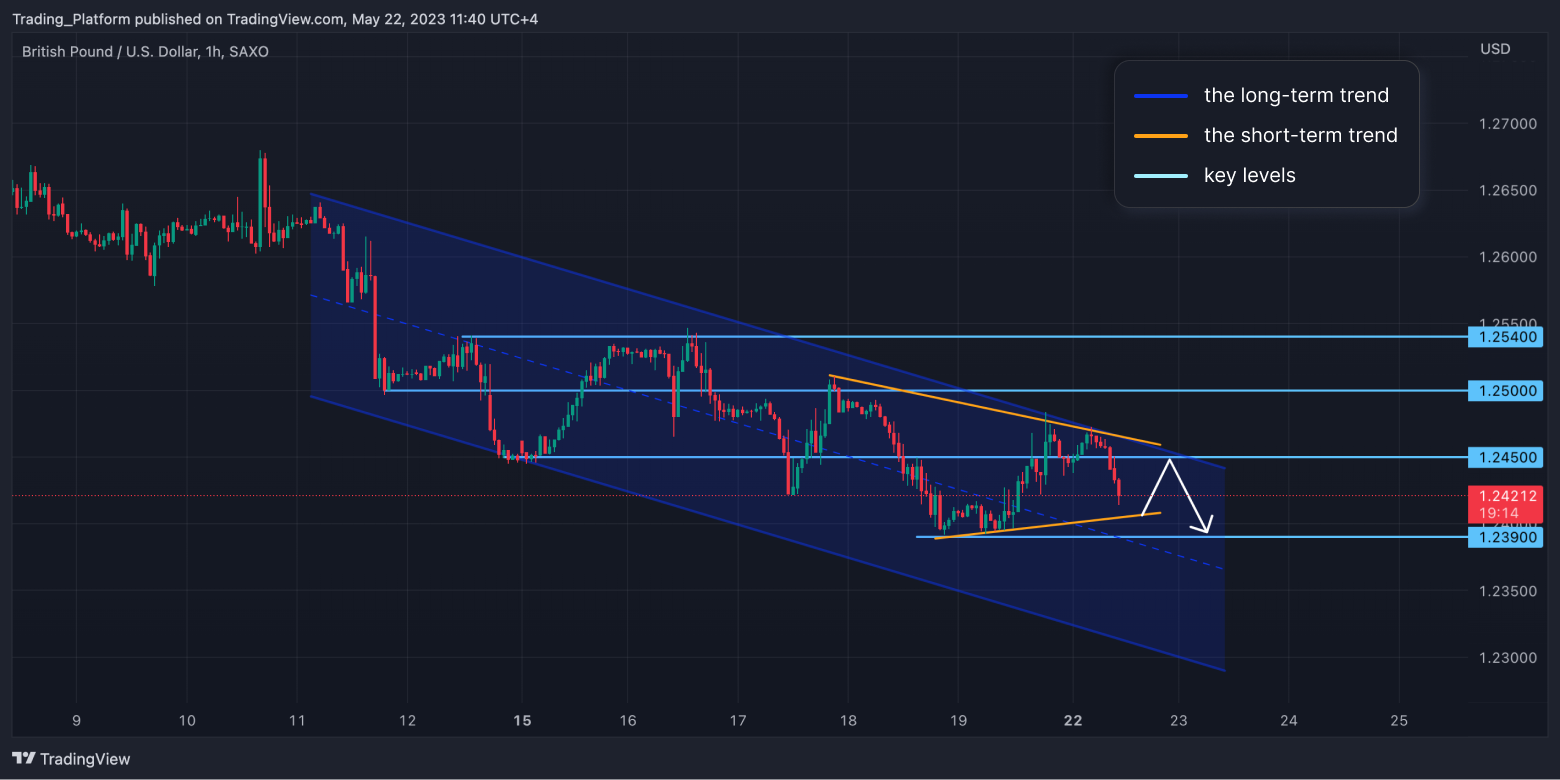This screenshot has height=780, width=1560.
Task: Click the "1.26500" price axis value
Action: coord(1508,190)
